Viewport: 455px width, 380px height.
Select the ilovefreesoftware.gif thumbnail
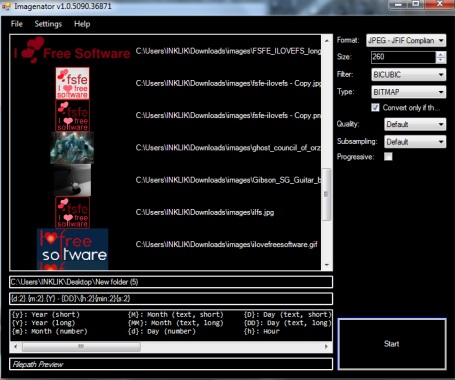click(72, 249)
